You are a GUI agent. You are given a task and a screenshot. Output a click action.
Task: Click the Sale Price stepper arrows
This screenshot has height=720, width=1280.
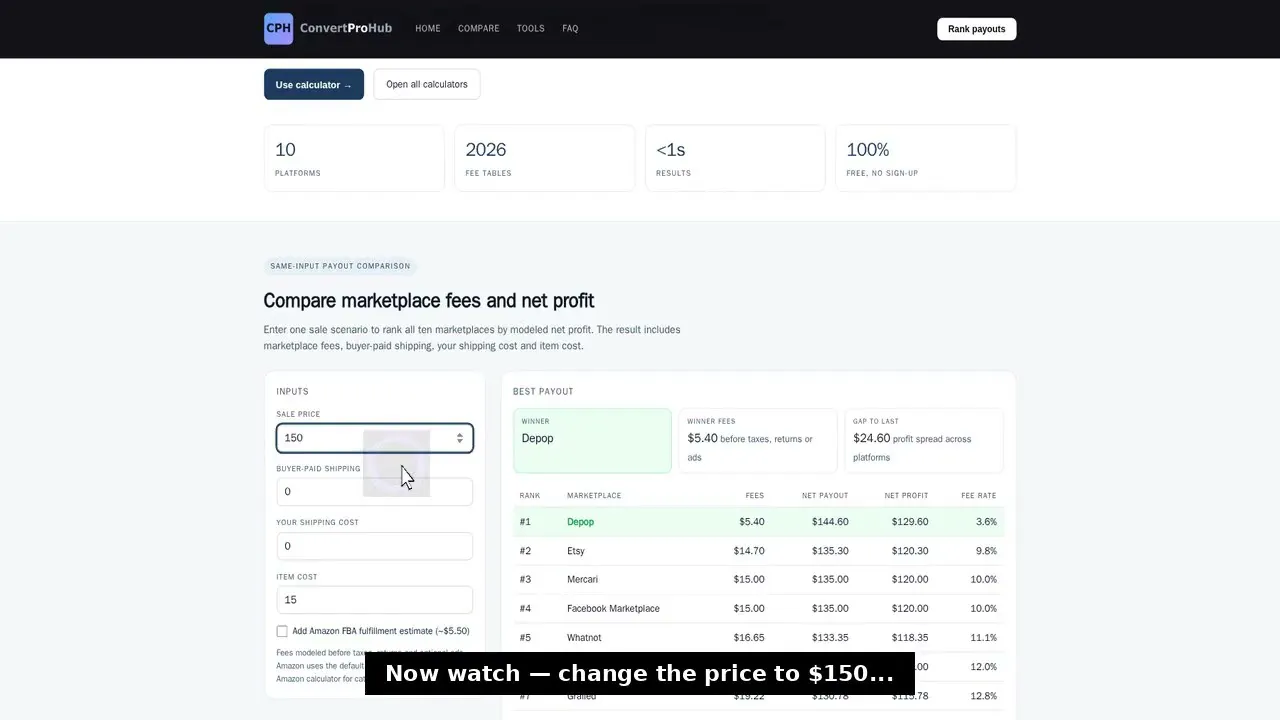point(460,438)
